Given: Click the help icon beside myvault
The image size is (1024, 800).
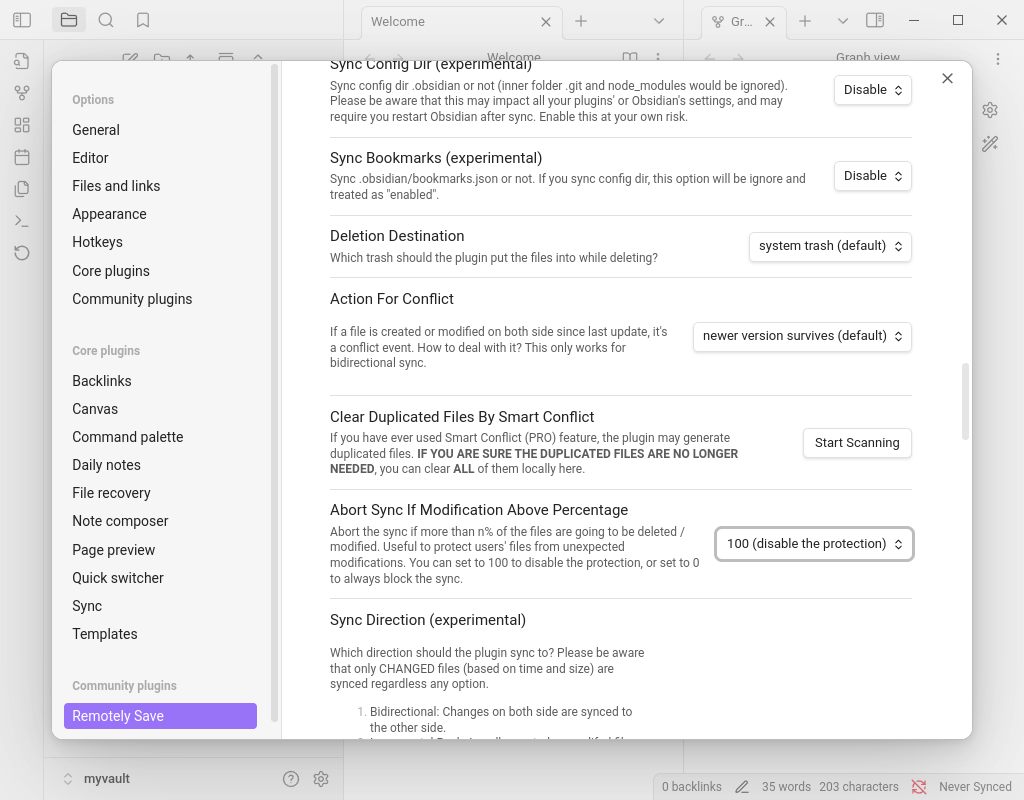Looking at the screenshot, I should (291, 779).
